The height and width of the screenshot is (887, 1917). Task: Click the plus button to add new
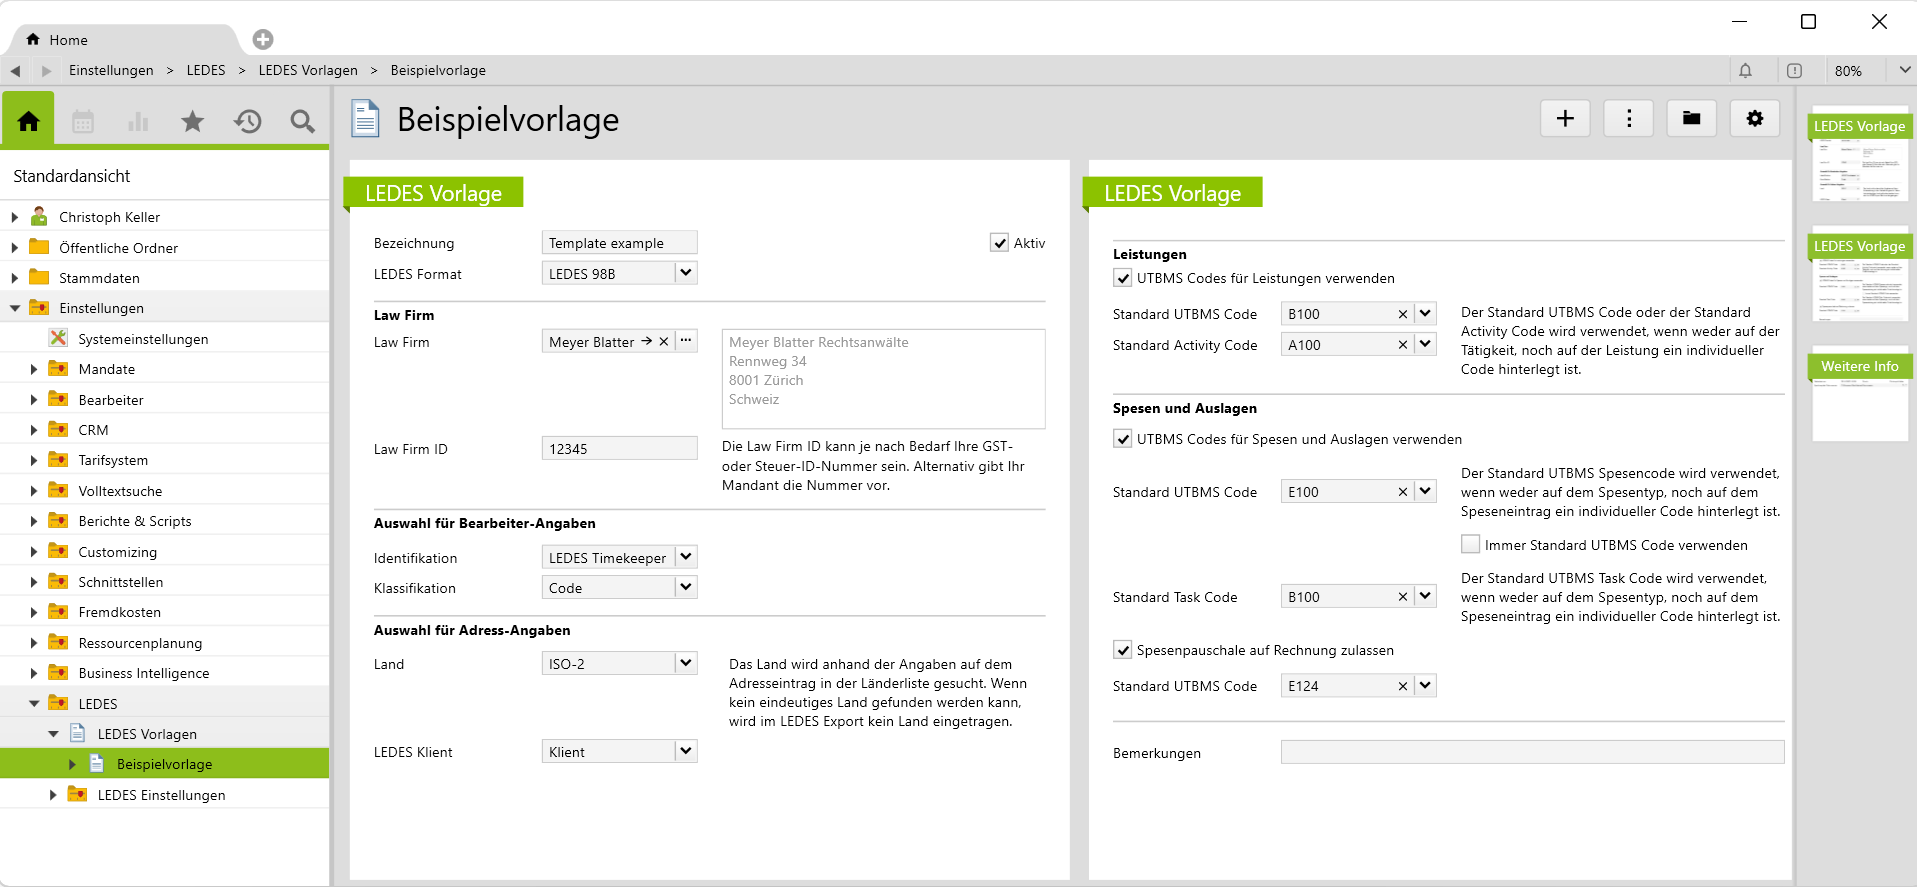1565,119
